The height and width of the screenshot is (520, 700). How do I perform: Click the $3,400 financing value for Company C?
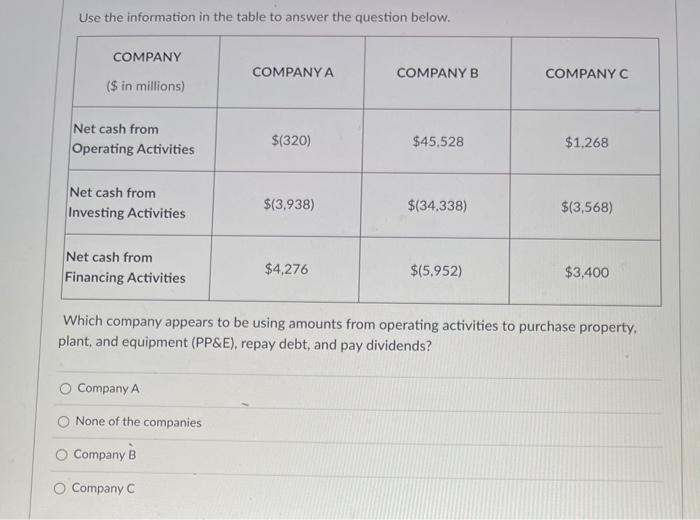coord(587,272)
